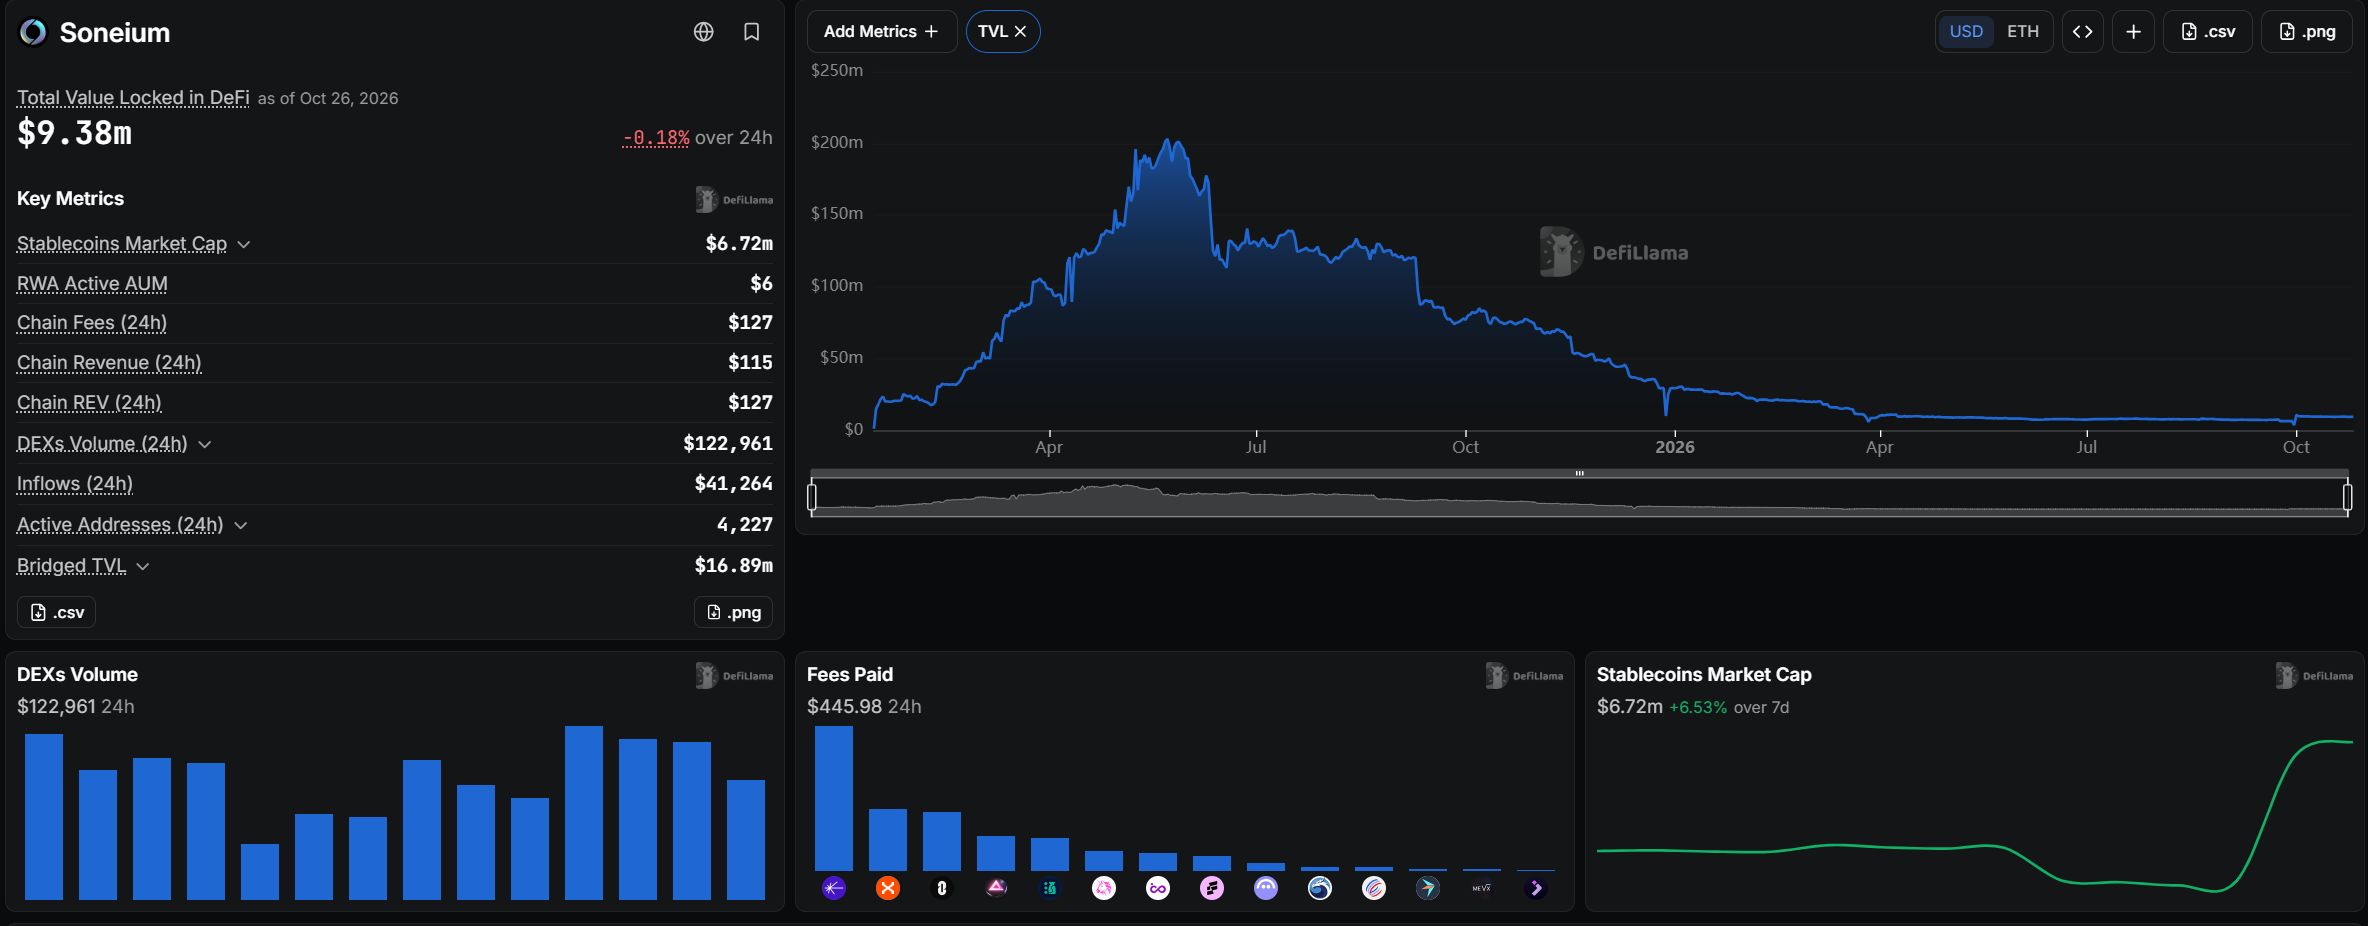
Task: Expand Active Addresses (24h) row
Action: click(241, 525)
